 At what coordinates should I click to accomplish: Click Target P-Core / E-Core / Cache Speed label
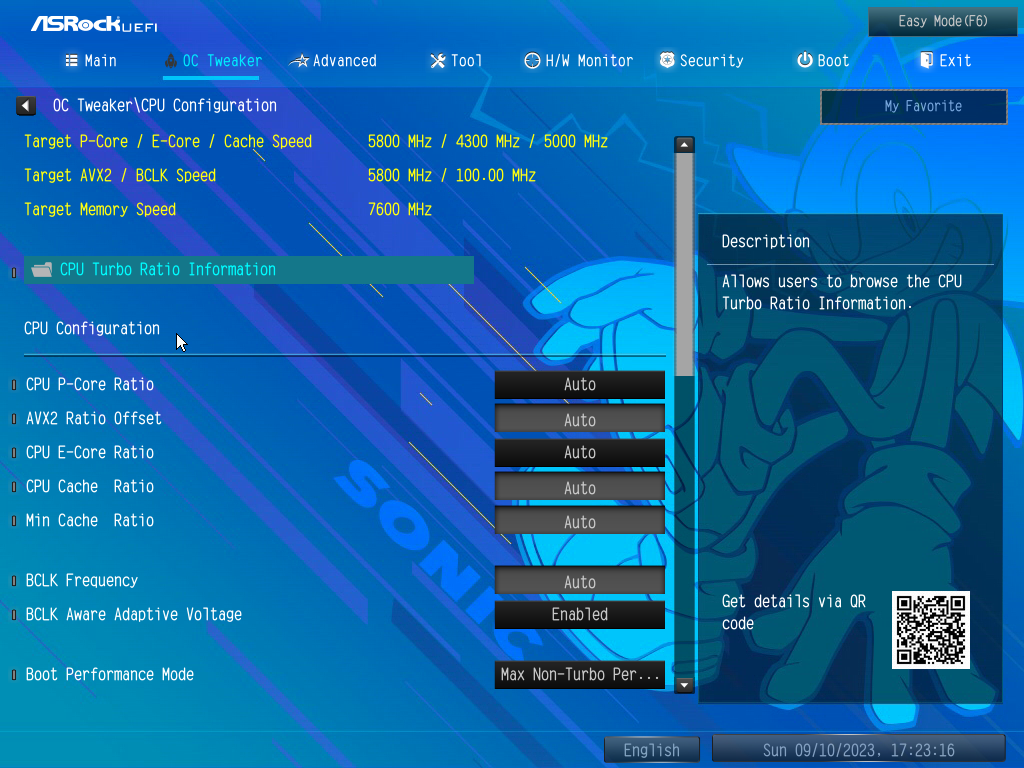pos(168,142)
